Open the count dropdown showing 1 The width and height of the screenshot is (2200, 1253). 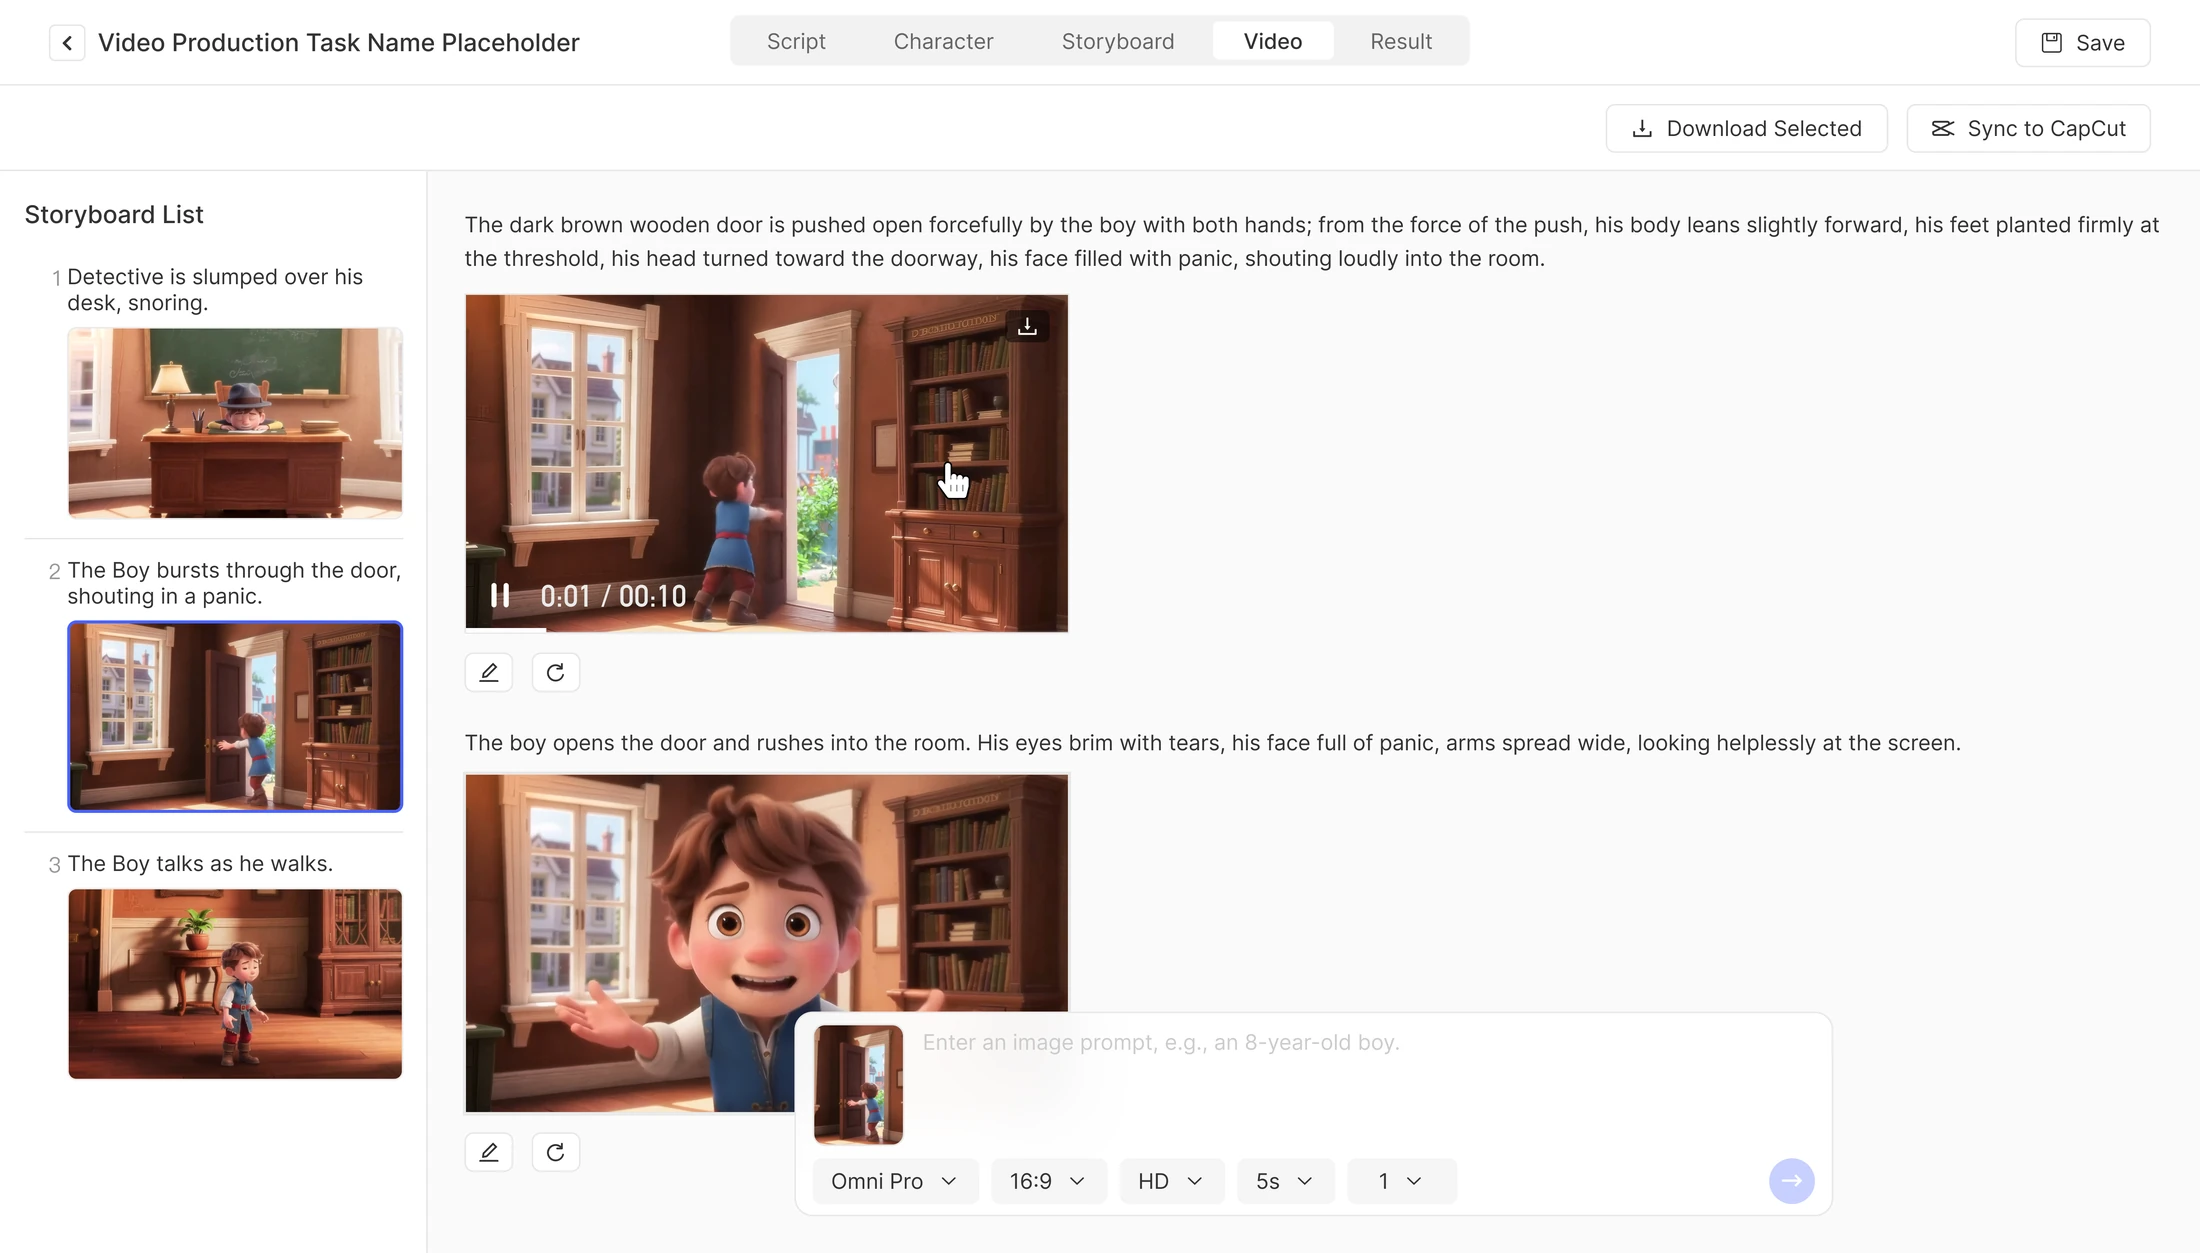point(1401,1181)
